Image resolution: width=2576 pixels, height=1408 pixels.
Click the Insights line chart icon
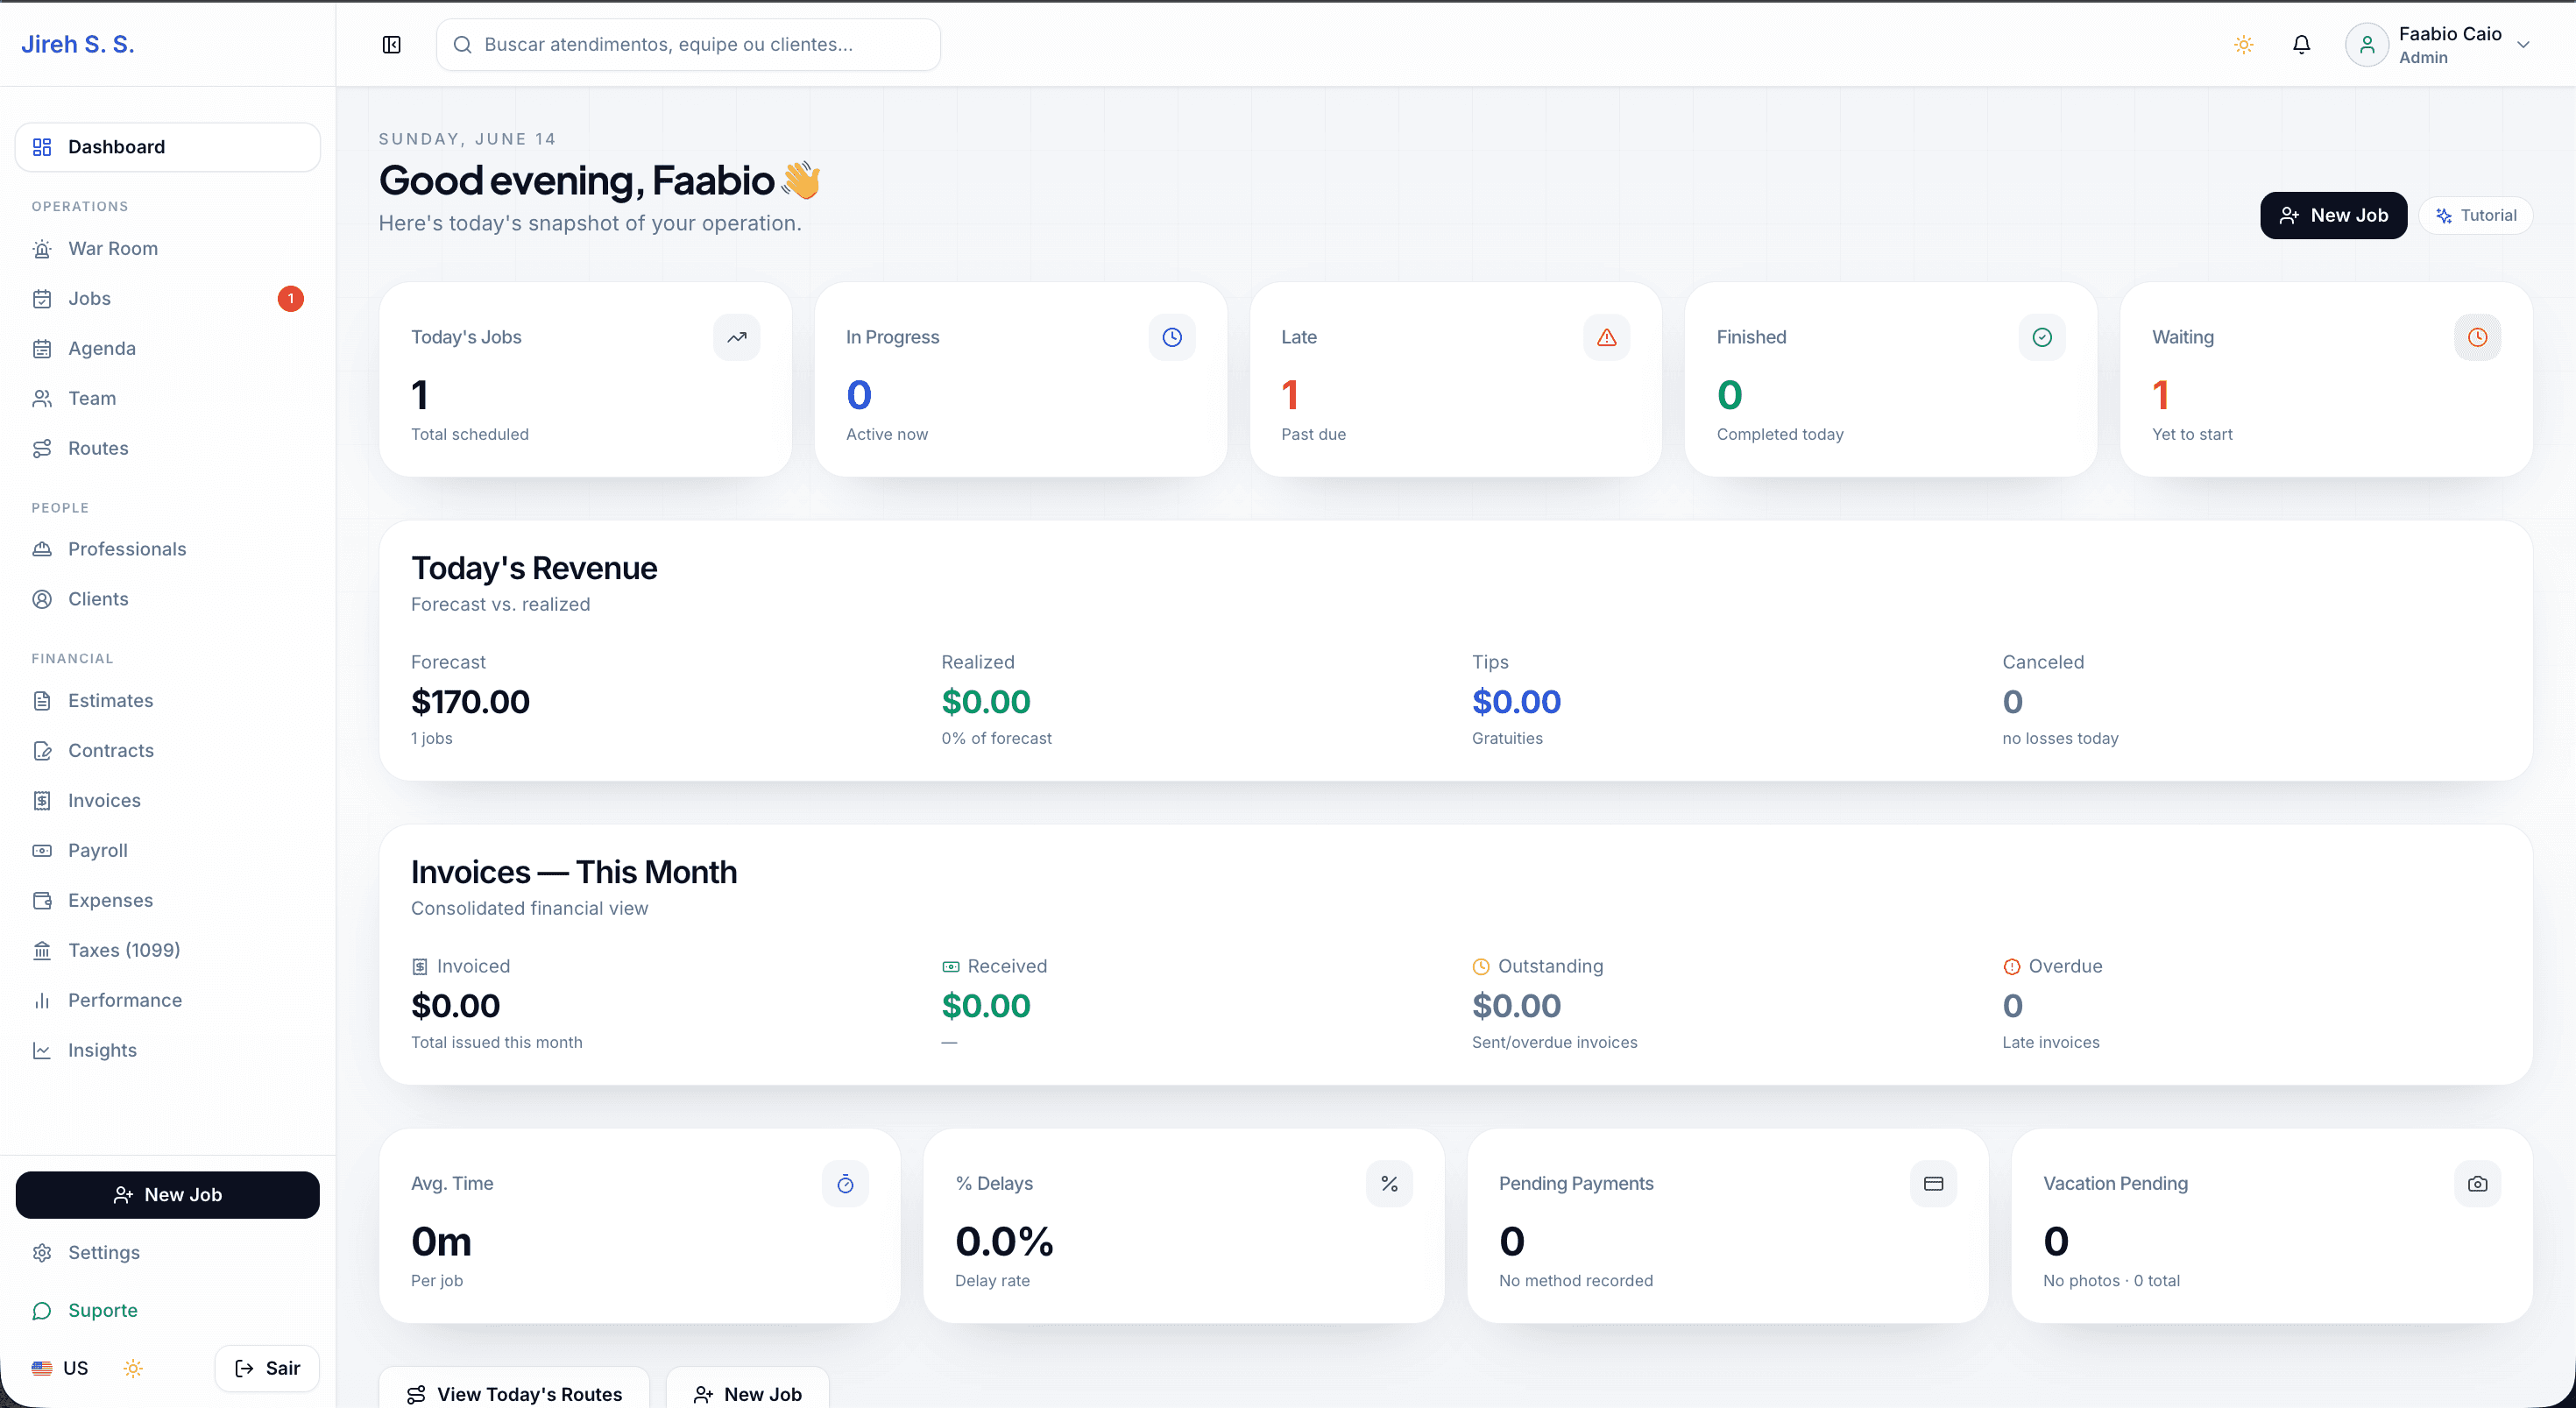tap(42, 1050)
